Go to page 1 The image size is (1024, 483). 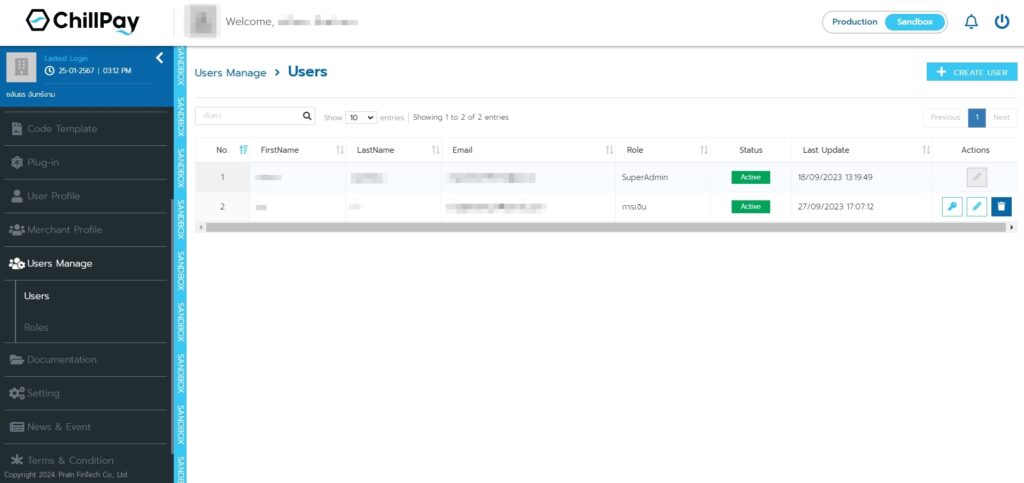977,117
